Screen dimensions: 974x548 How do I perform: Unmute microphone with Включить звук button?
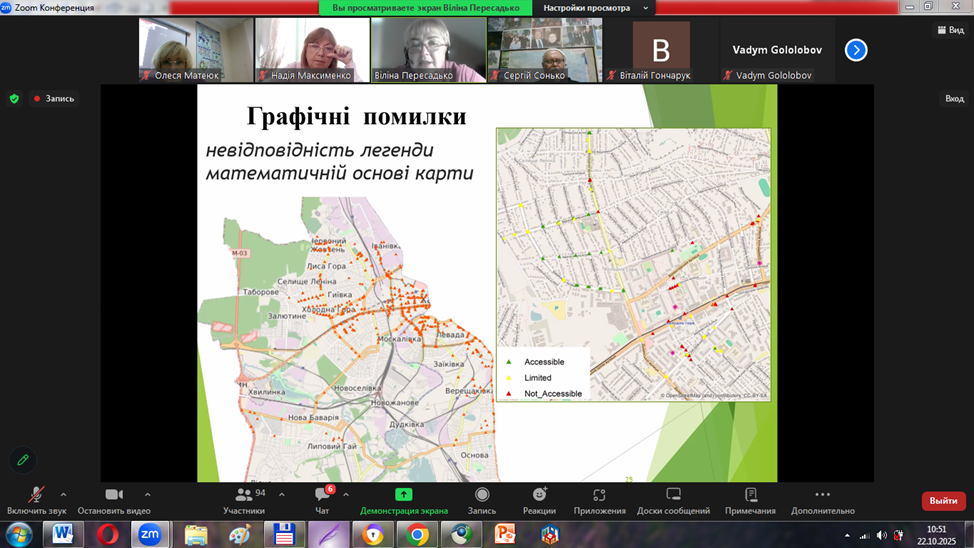36,496
